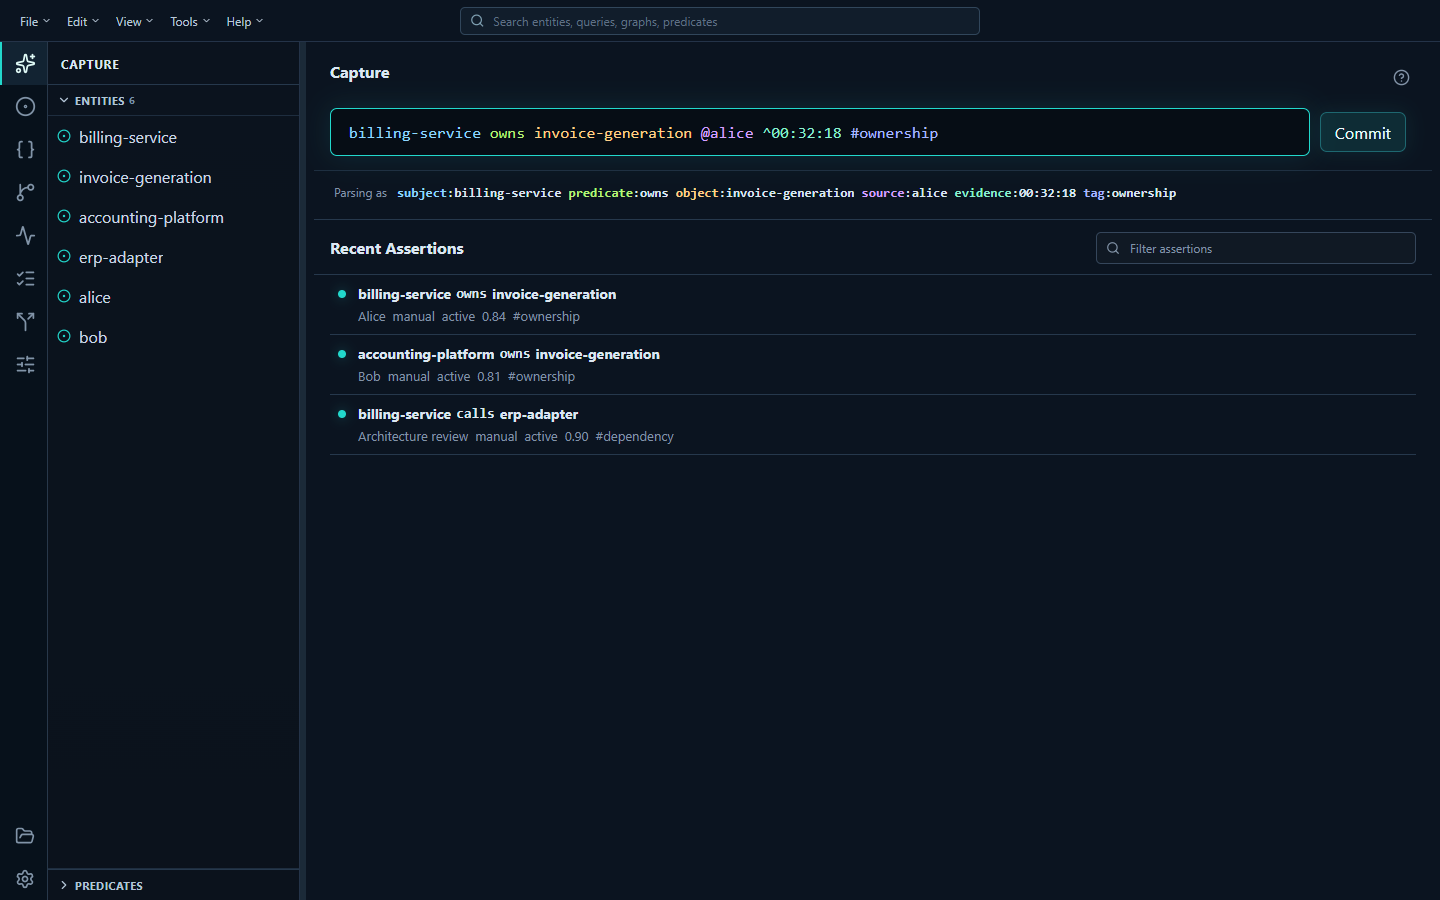The width and height of the screenshot is (1440, 900).
Task: Open the 'billing-service owns invoice-generation' assertion
Action: pyautogui.click(x=873, y=305)
